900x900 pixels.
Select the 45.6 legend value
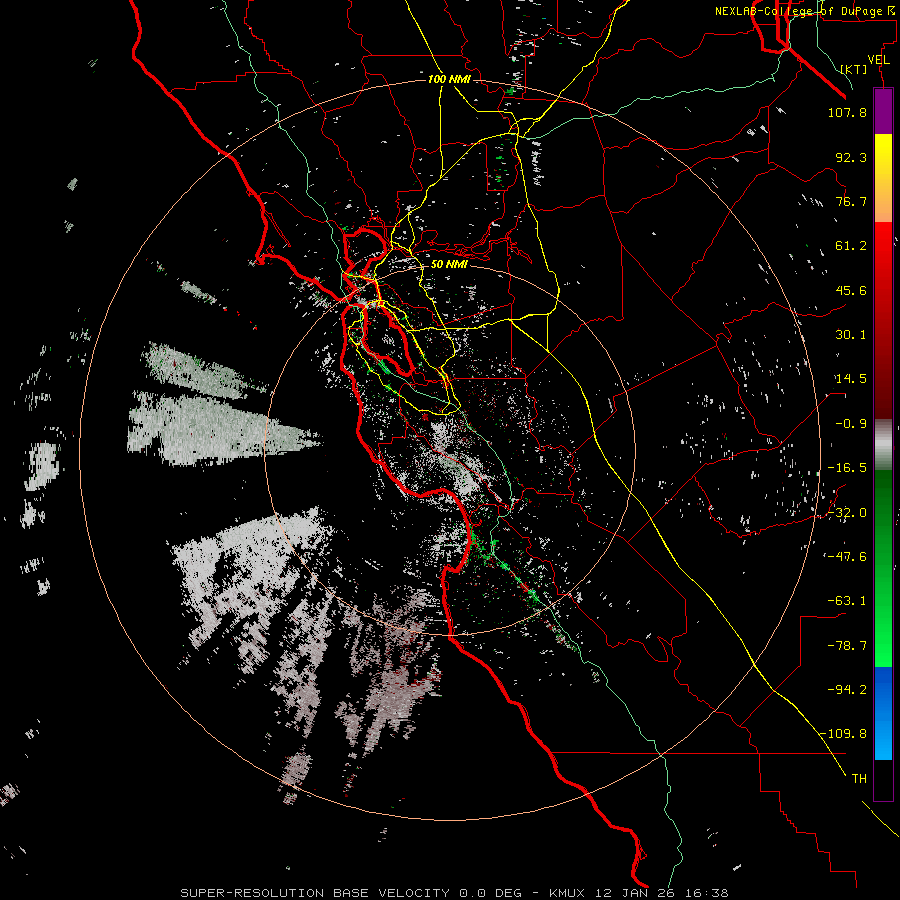(851, 290)
